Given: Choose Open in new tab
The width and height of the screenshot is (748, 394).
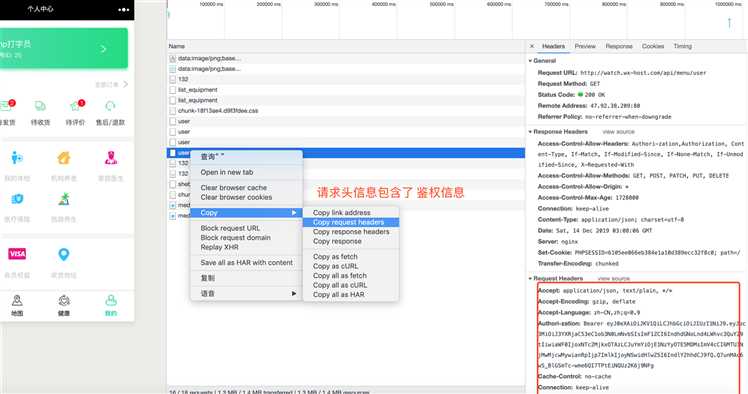Looking at the screenshot, I should point(246,172).
